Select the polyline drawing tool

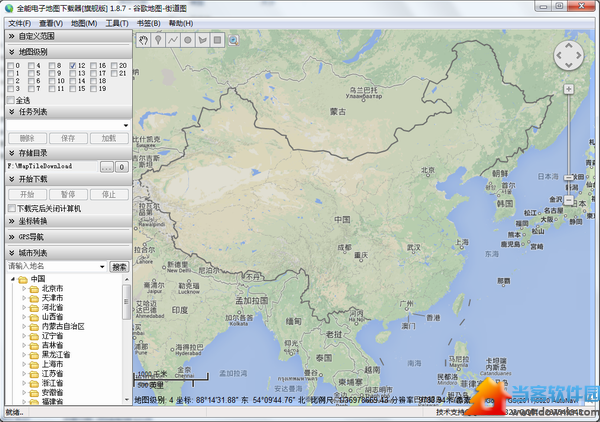point(173,40)
